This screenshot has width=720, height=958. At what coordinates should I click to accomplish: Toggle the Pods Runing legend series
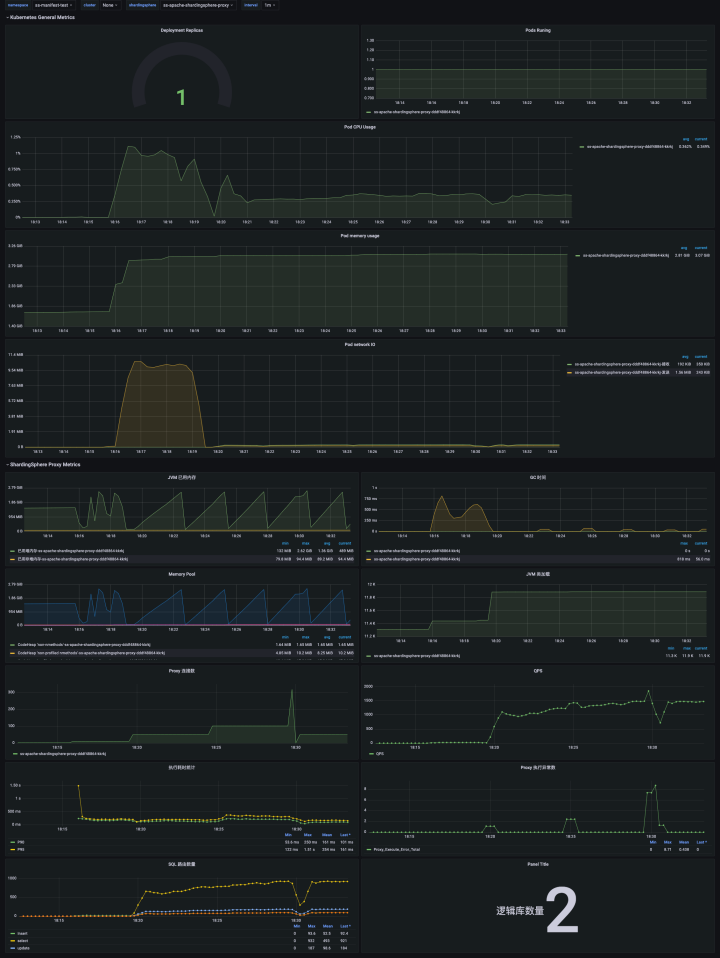[417, 112]
